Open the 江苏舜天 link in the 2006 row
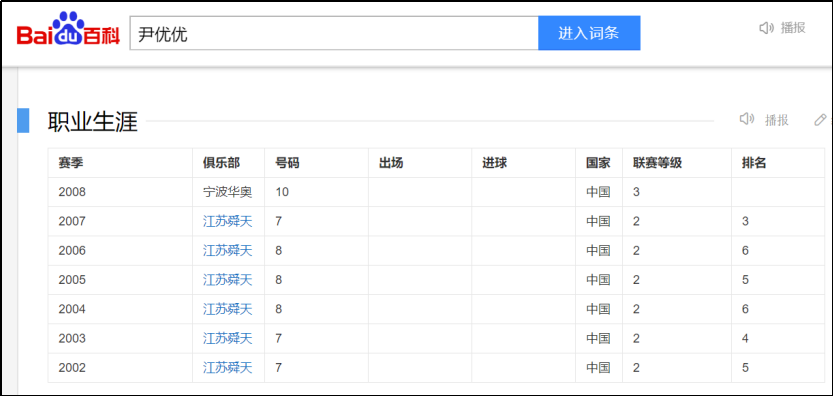833x396 pixels. (227, 250)
